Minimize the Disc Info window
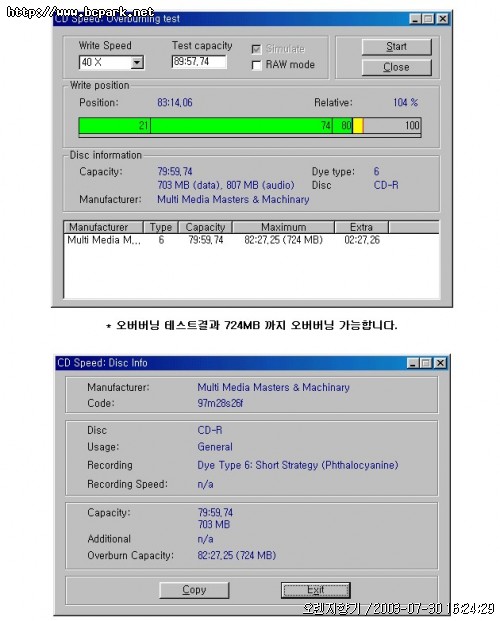Viewport: 500px width, 621px height. [x=413, y=363]
